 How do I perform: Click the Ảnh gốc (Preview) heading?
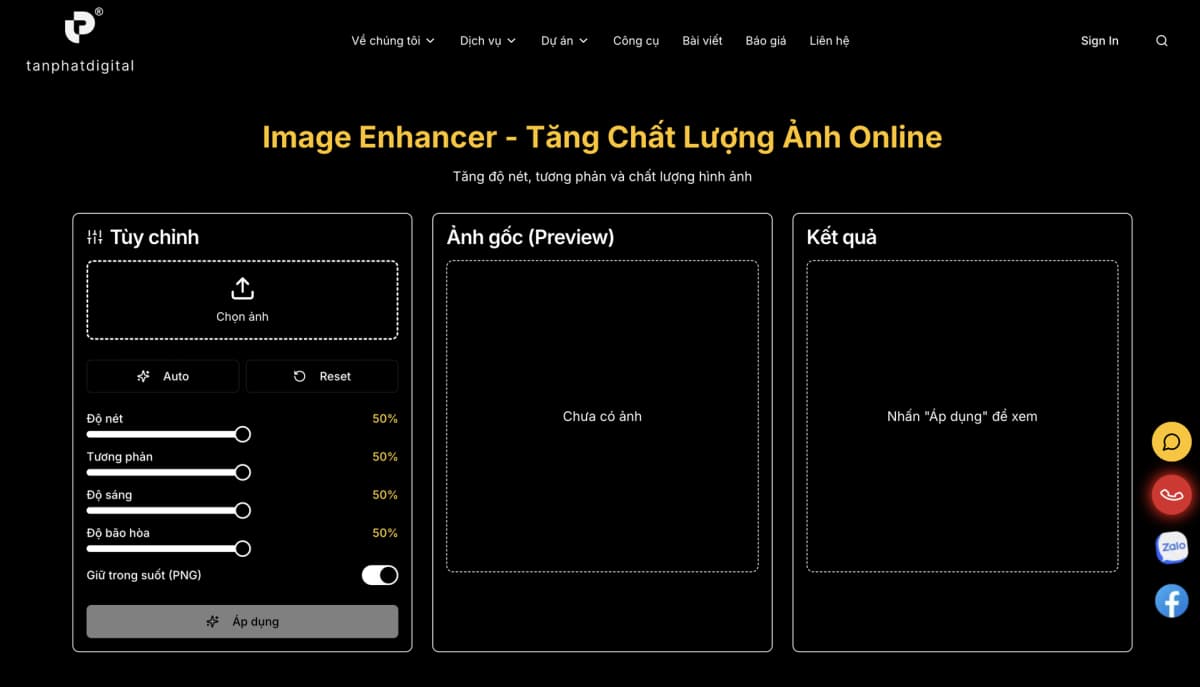[530, 237]
